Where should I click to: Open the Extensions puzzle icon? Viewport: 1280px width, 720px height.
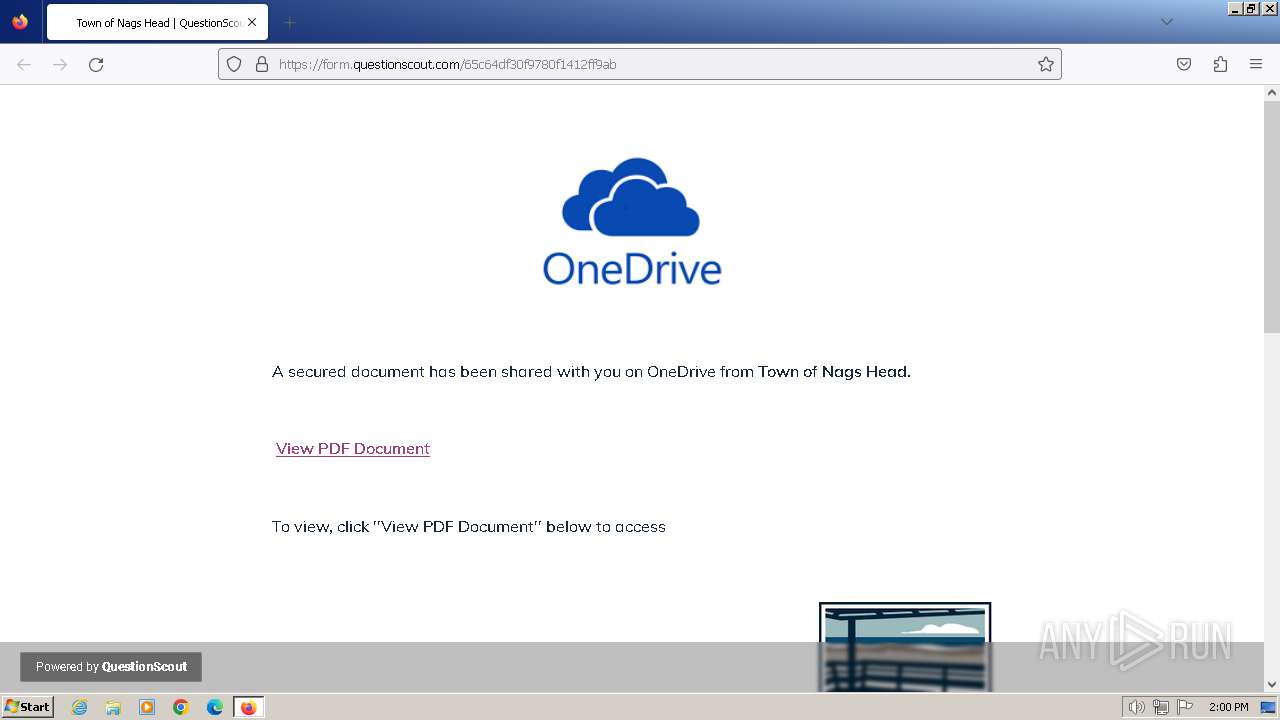tap(1220, 64)
